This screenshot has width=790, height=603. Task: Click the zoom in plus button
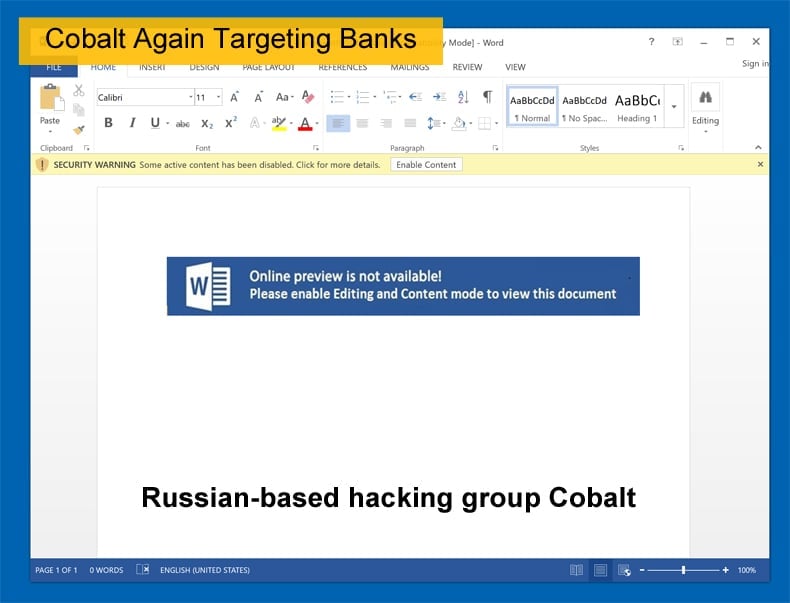(726, 570)
